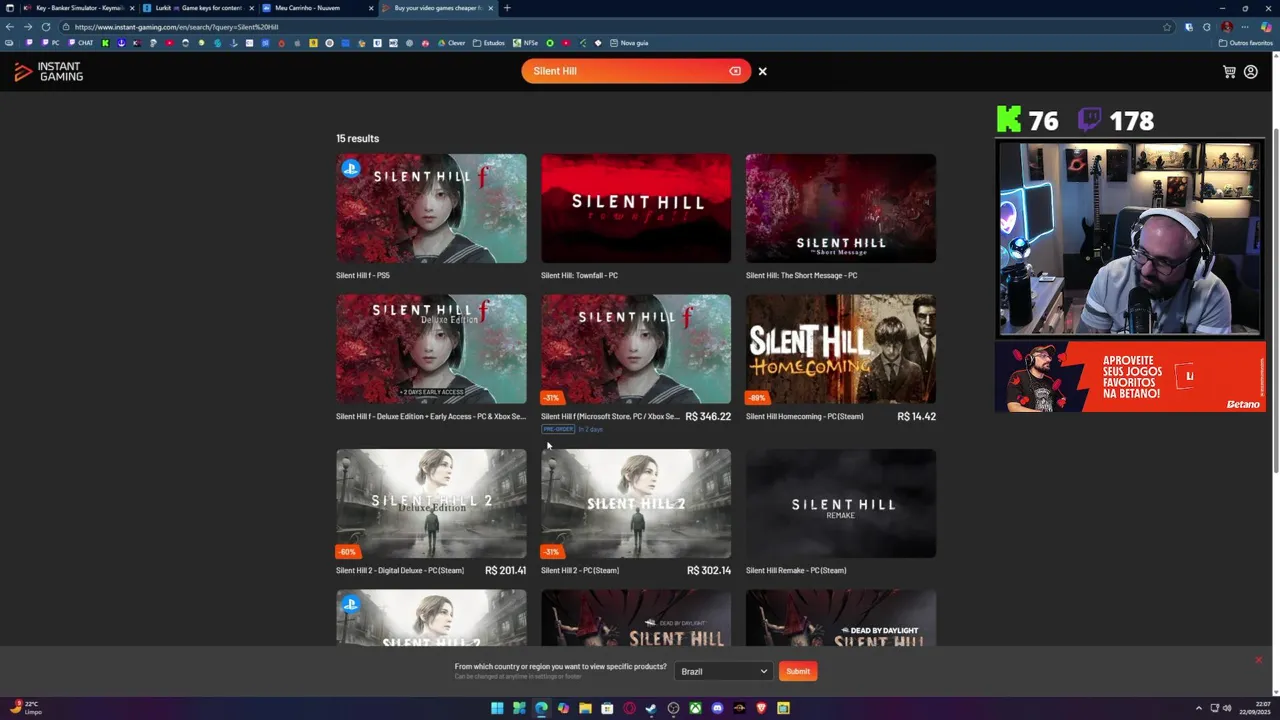Screen dimensions: 1280x720
Task: Click the browser back arrow
Action: [10, 27]
